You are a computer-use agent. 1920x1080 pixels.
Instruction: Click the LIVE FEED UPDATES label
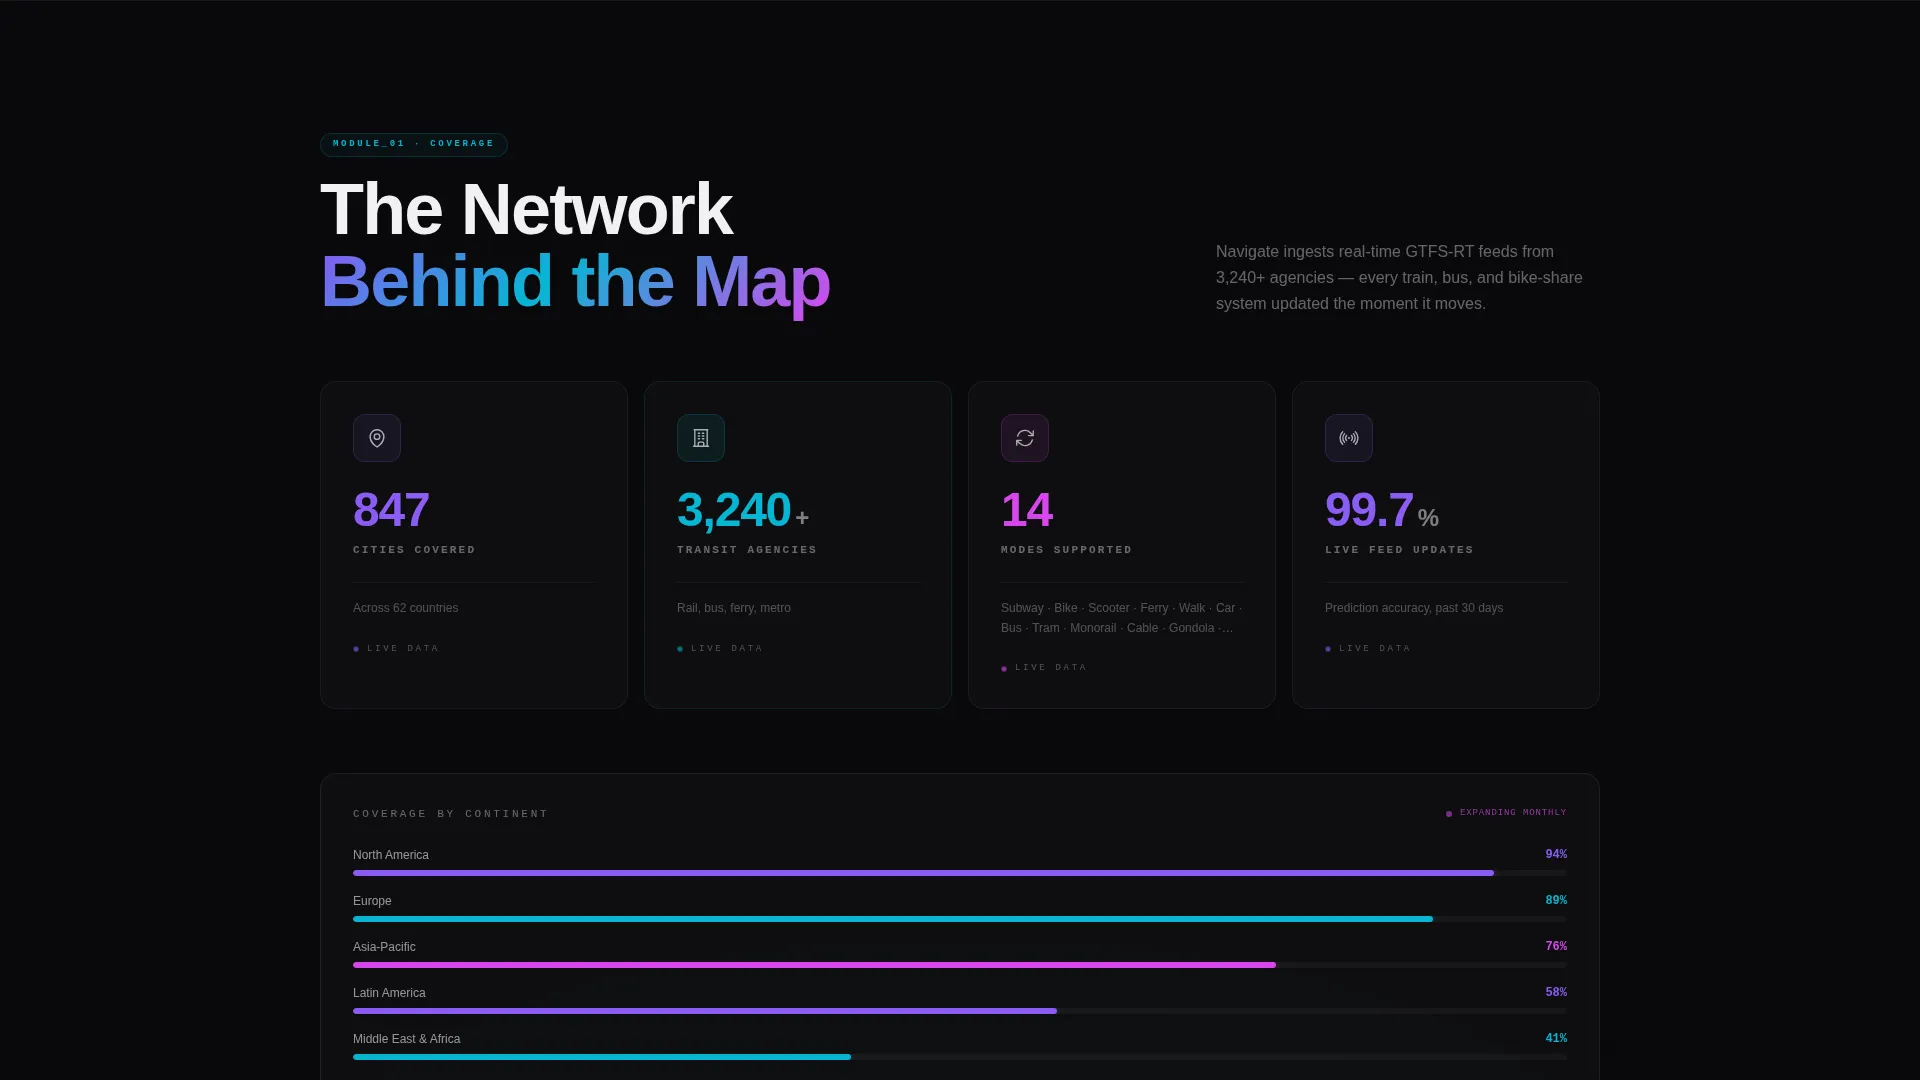point(1399,550)
